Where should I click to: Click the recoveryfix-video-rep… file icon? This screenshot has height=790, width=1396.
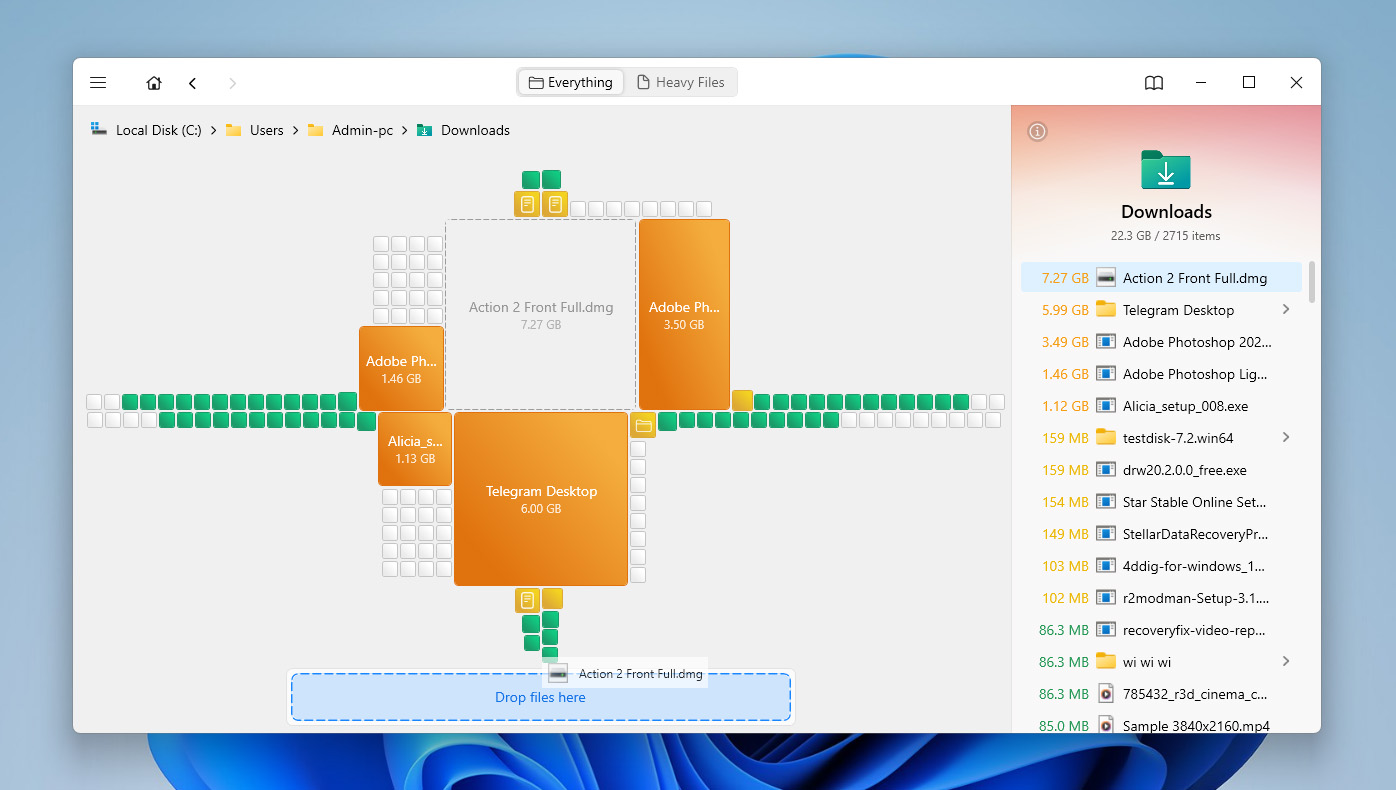pyautogui.click(x=1106, y=630)
